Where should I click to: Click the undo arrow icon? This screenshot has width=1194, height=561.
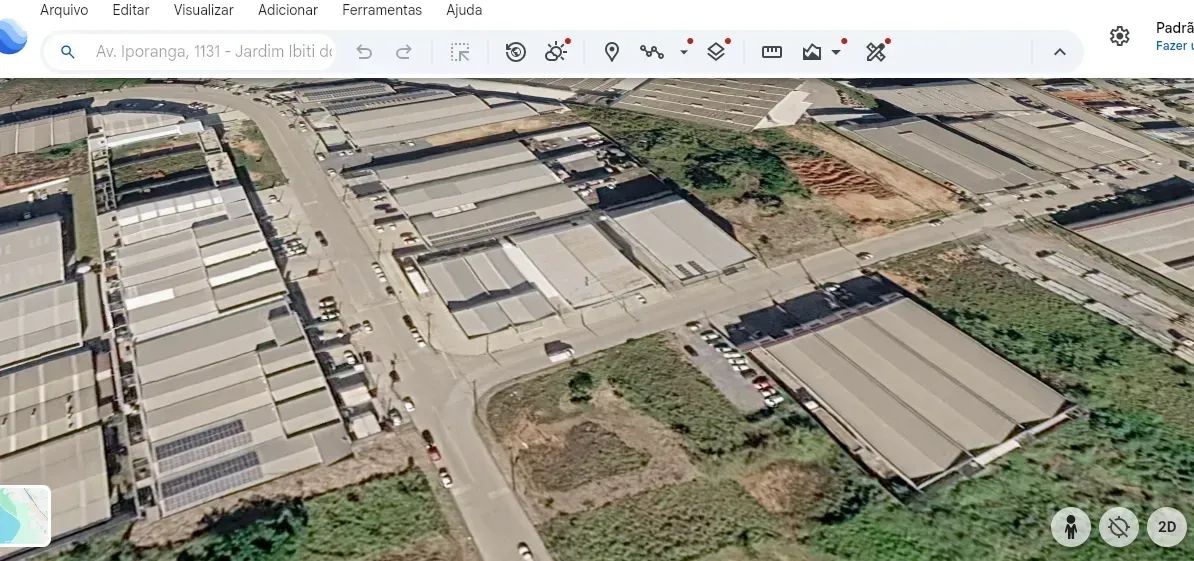click(364, 52)
